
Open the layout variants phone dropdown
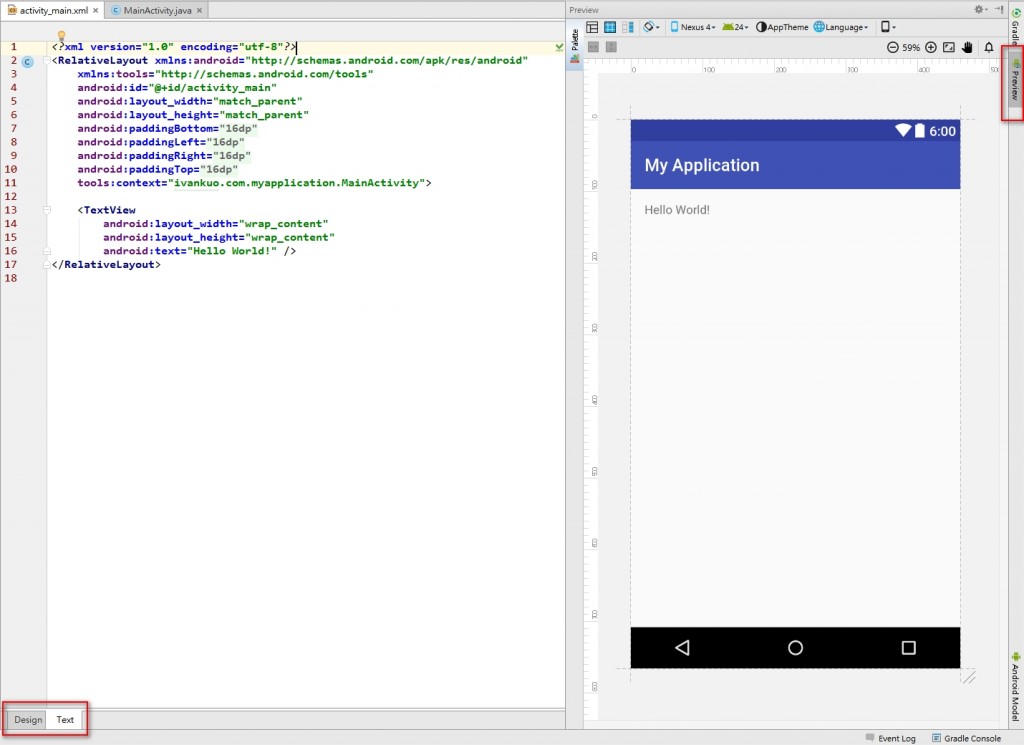[x=888, y=27]
